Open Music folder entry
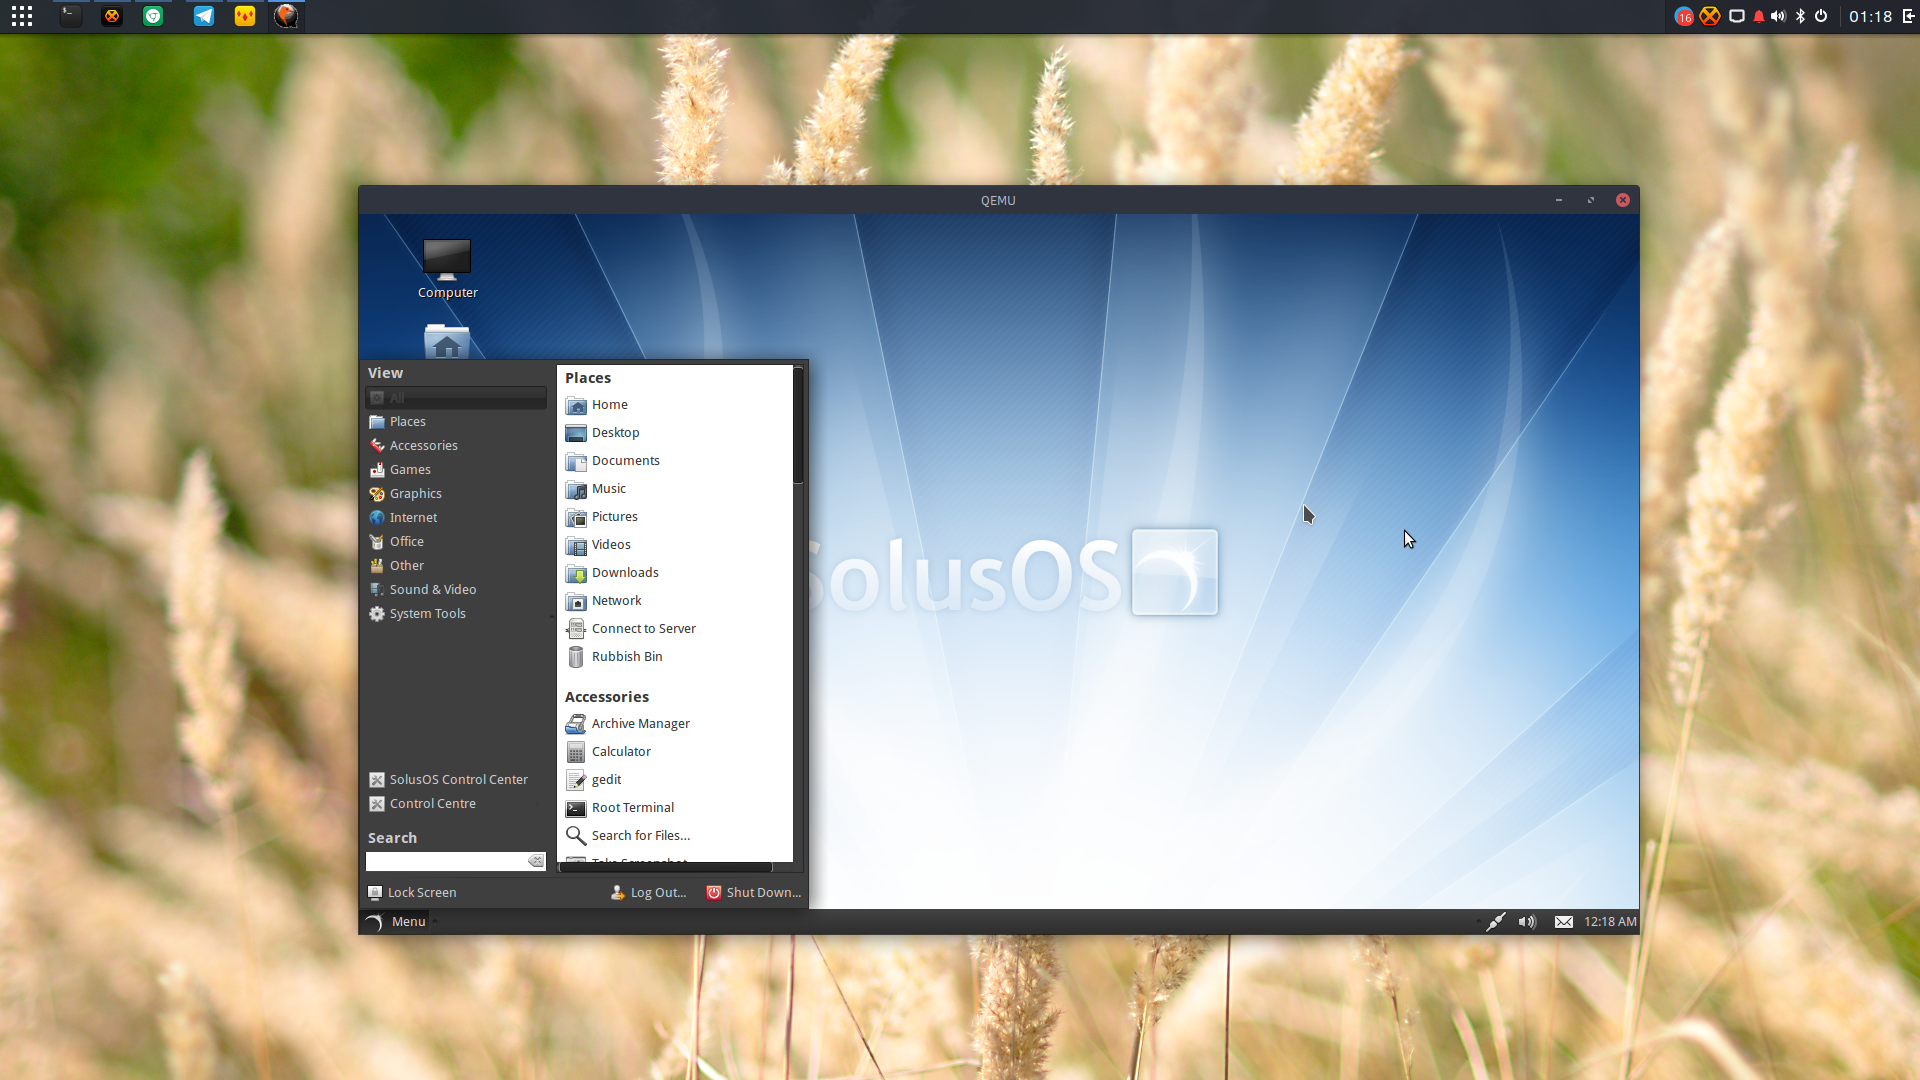Image resolution: width=1920 pixels, height=1080 pixels. [x=675, y=489]
